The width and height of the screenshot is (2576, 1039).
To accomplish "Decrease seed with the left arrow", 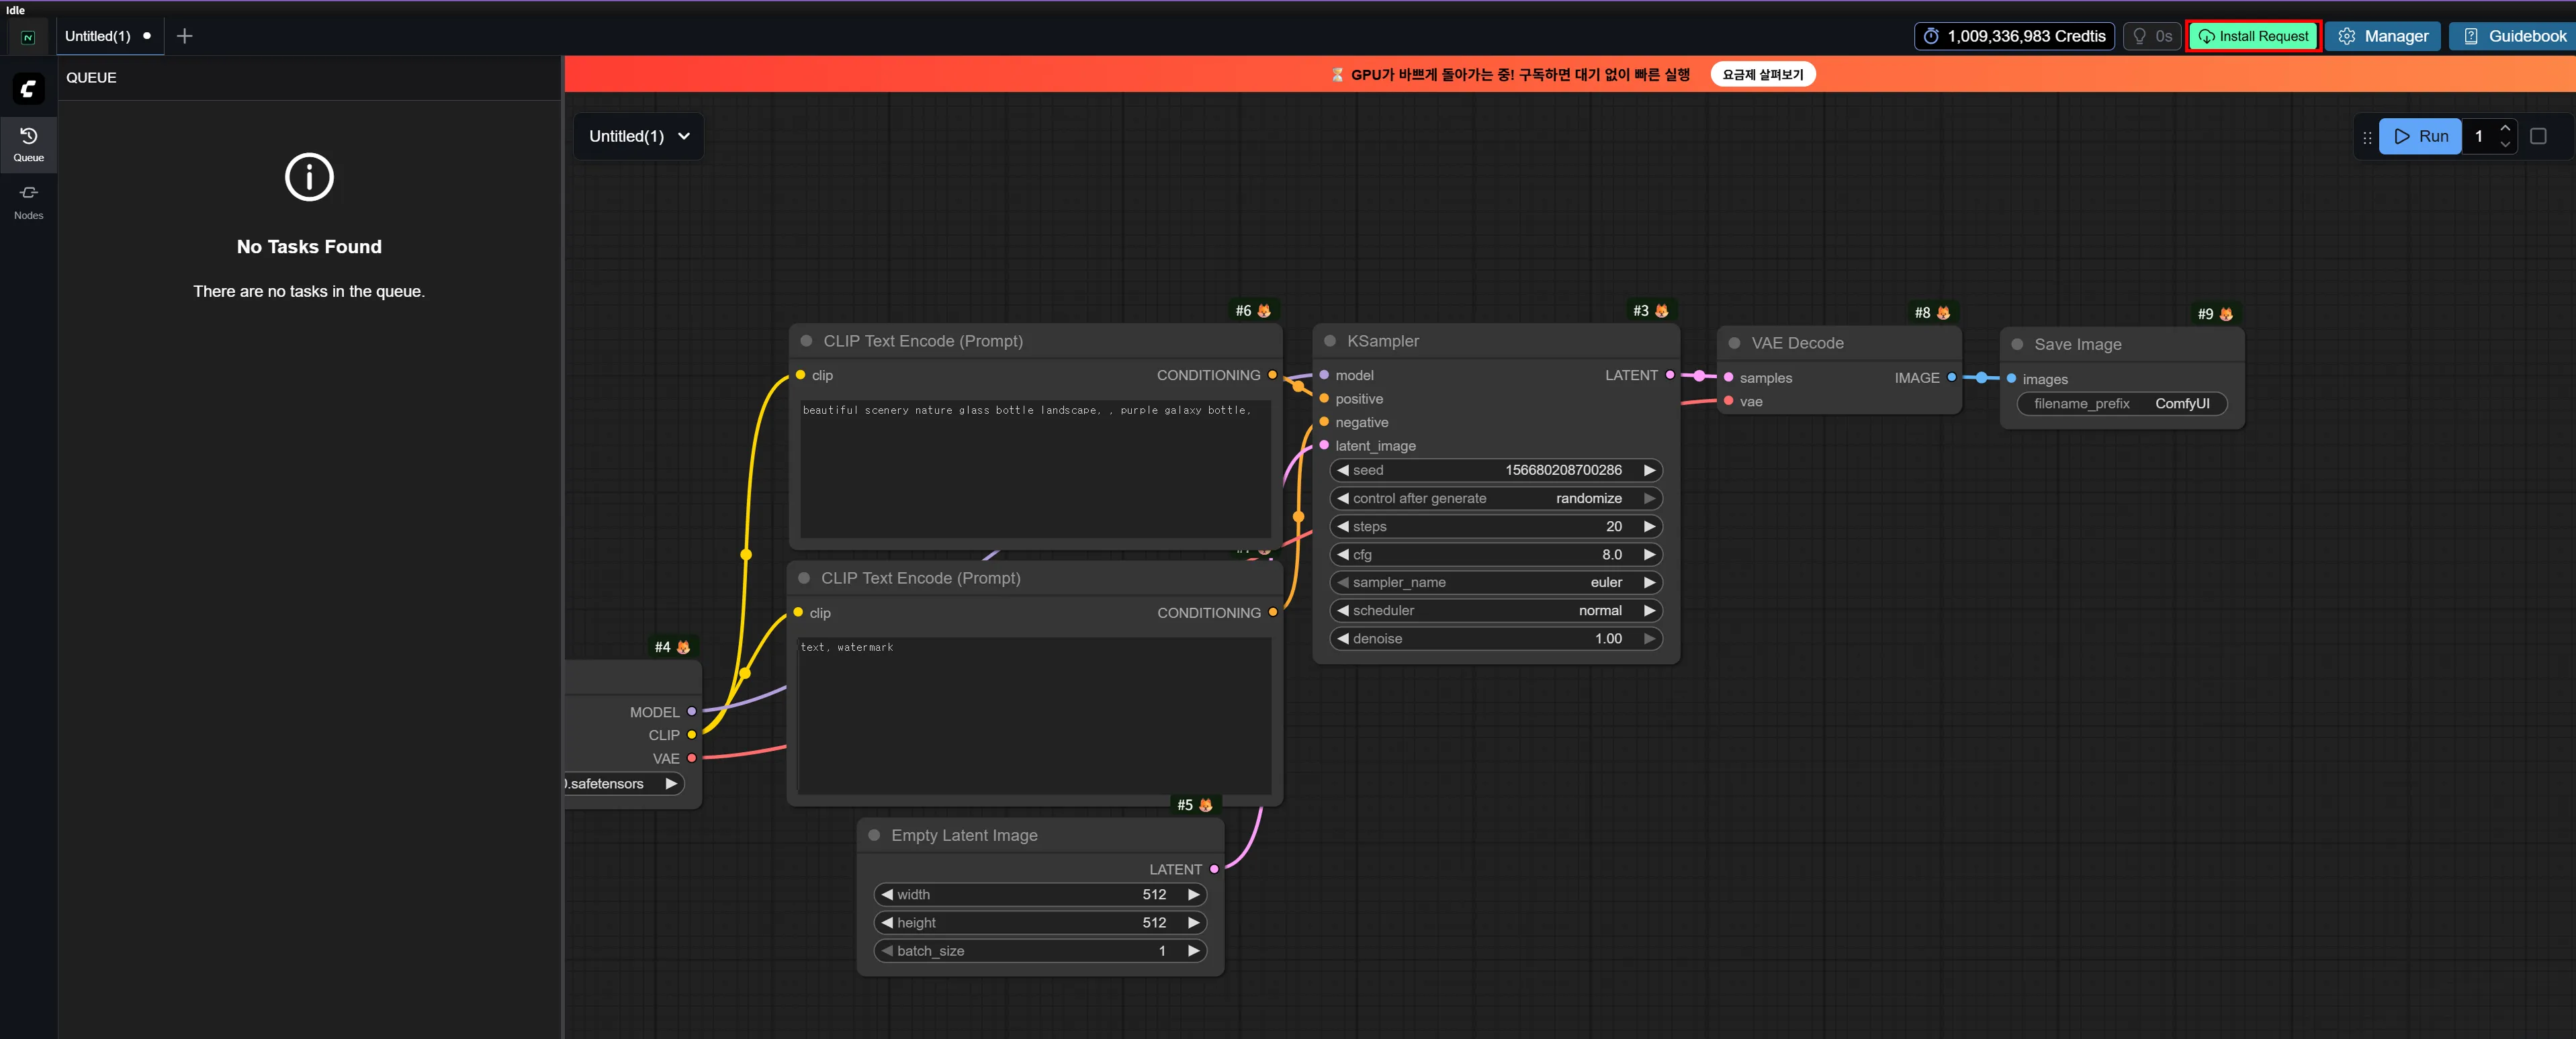I will pos(1343,470).
